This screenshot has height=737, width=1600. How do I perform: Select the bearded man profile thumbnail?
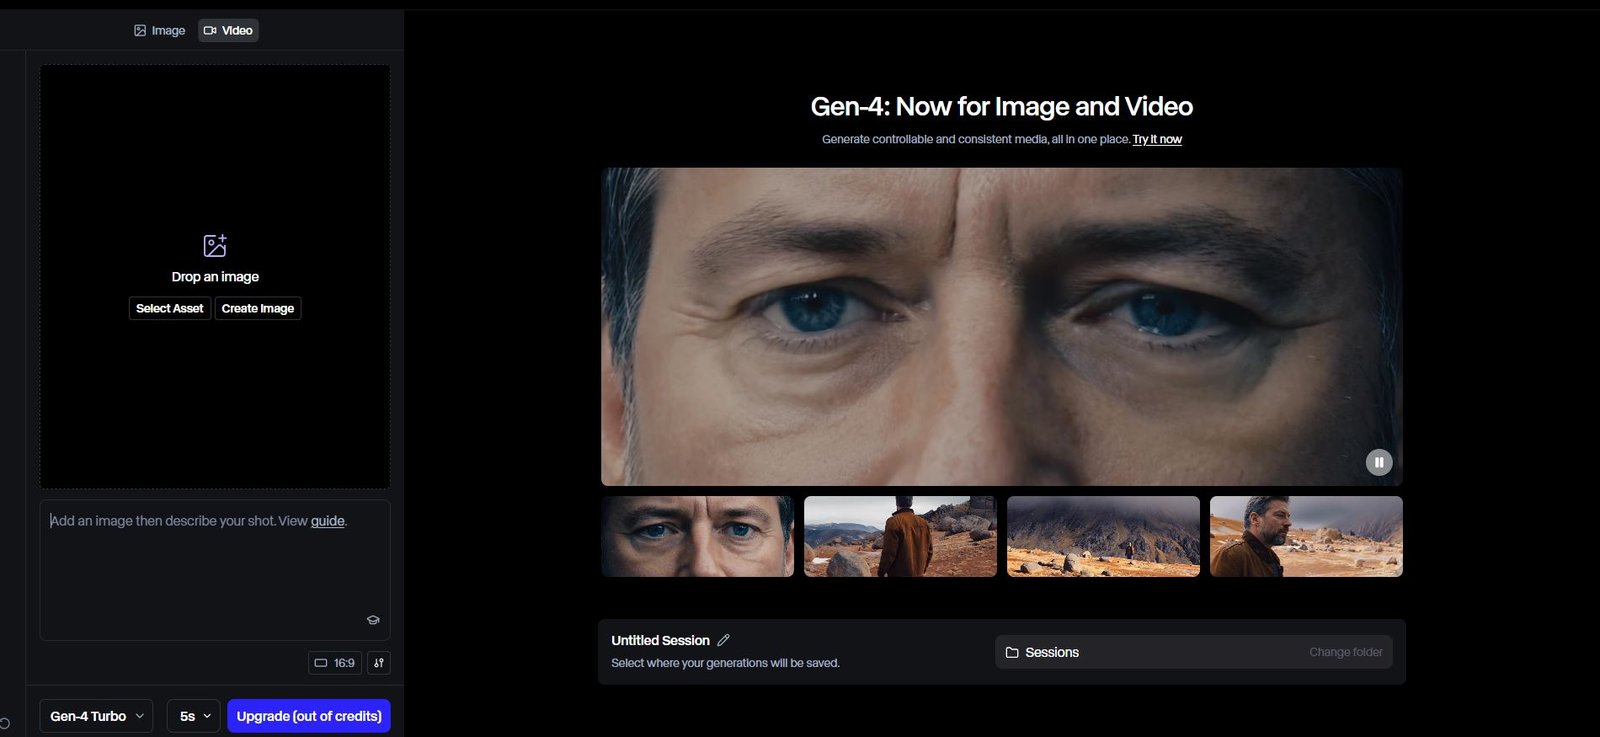[x=1306, y=537]
